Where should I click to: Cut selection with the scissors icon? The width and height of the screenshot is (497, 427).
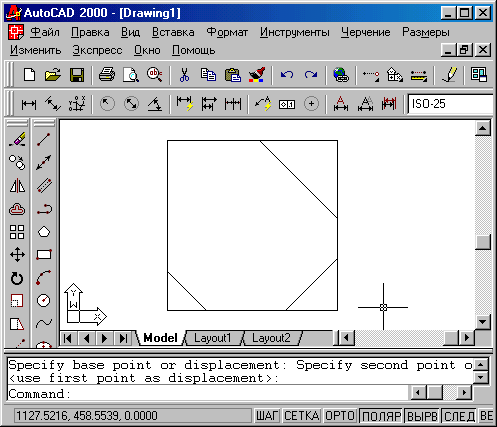(184, 75)
